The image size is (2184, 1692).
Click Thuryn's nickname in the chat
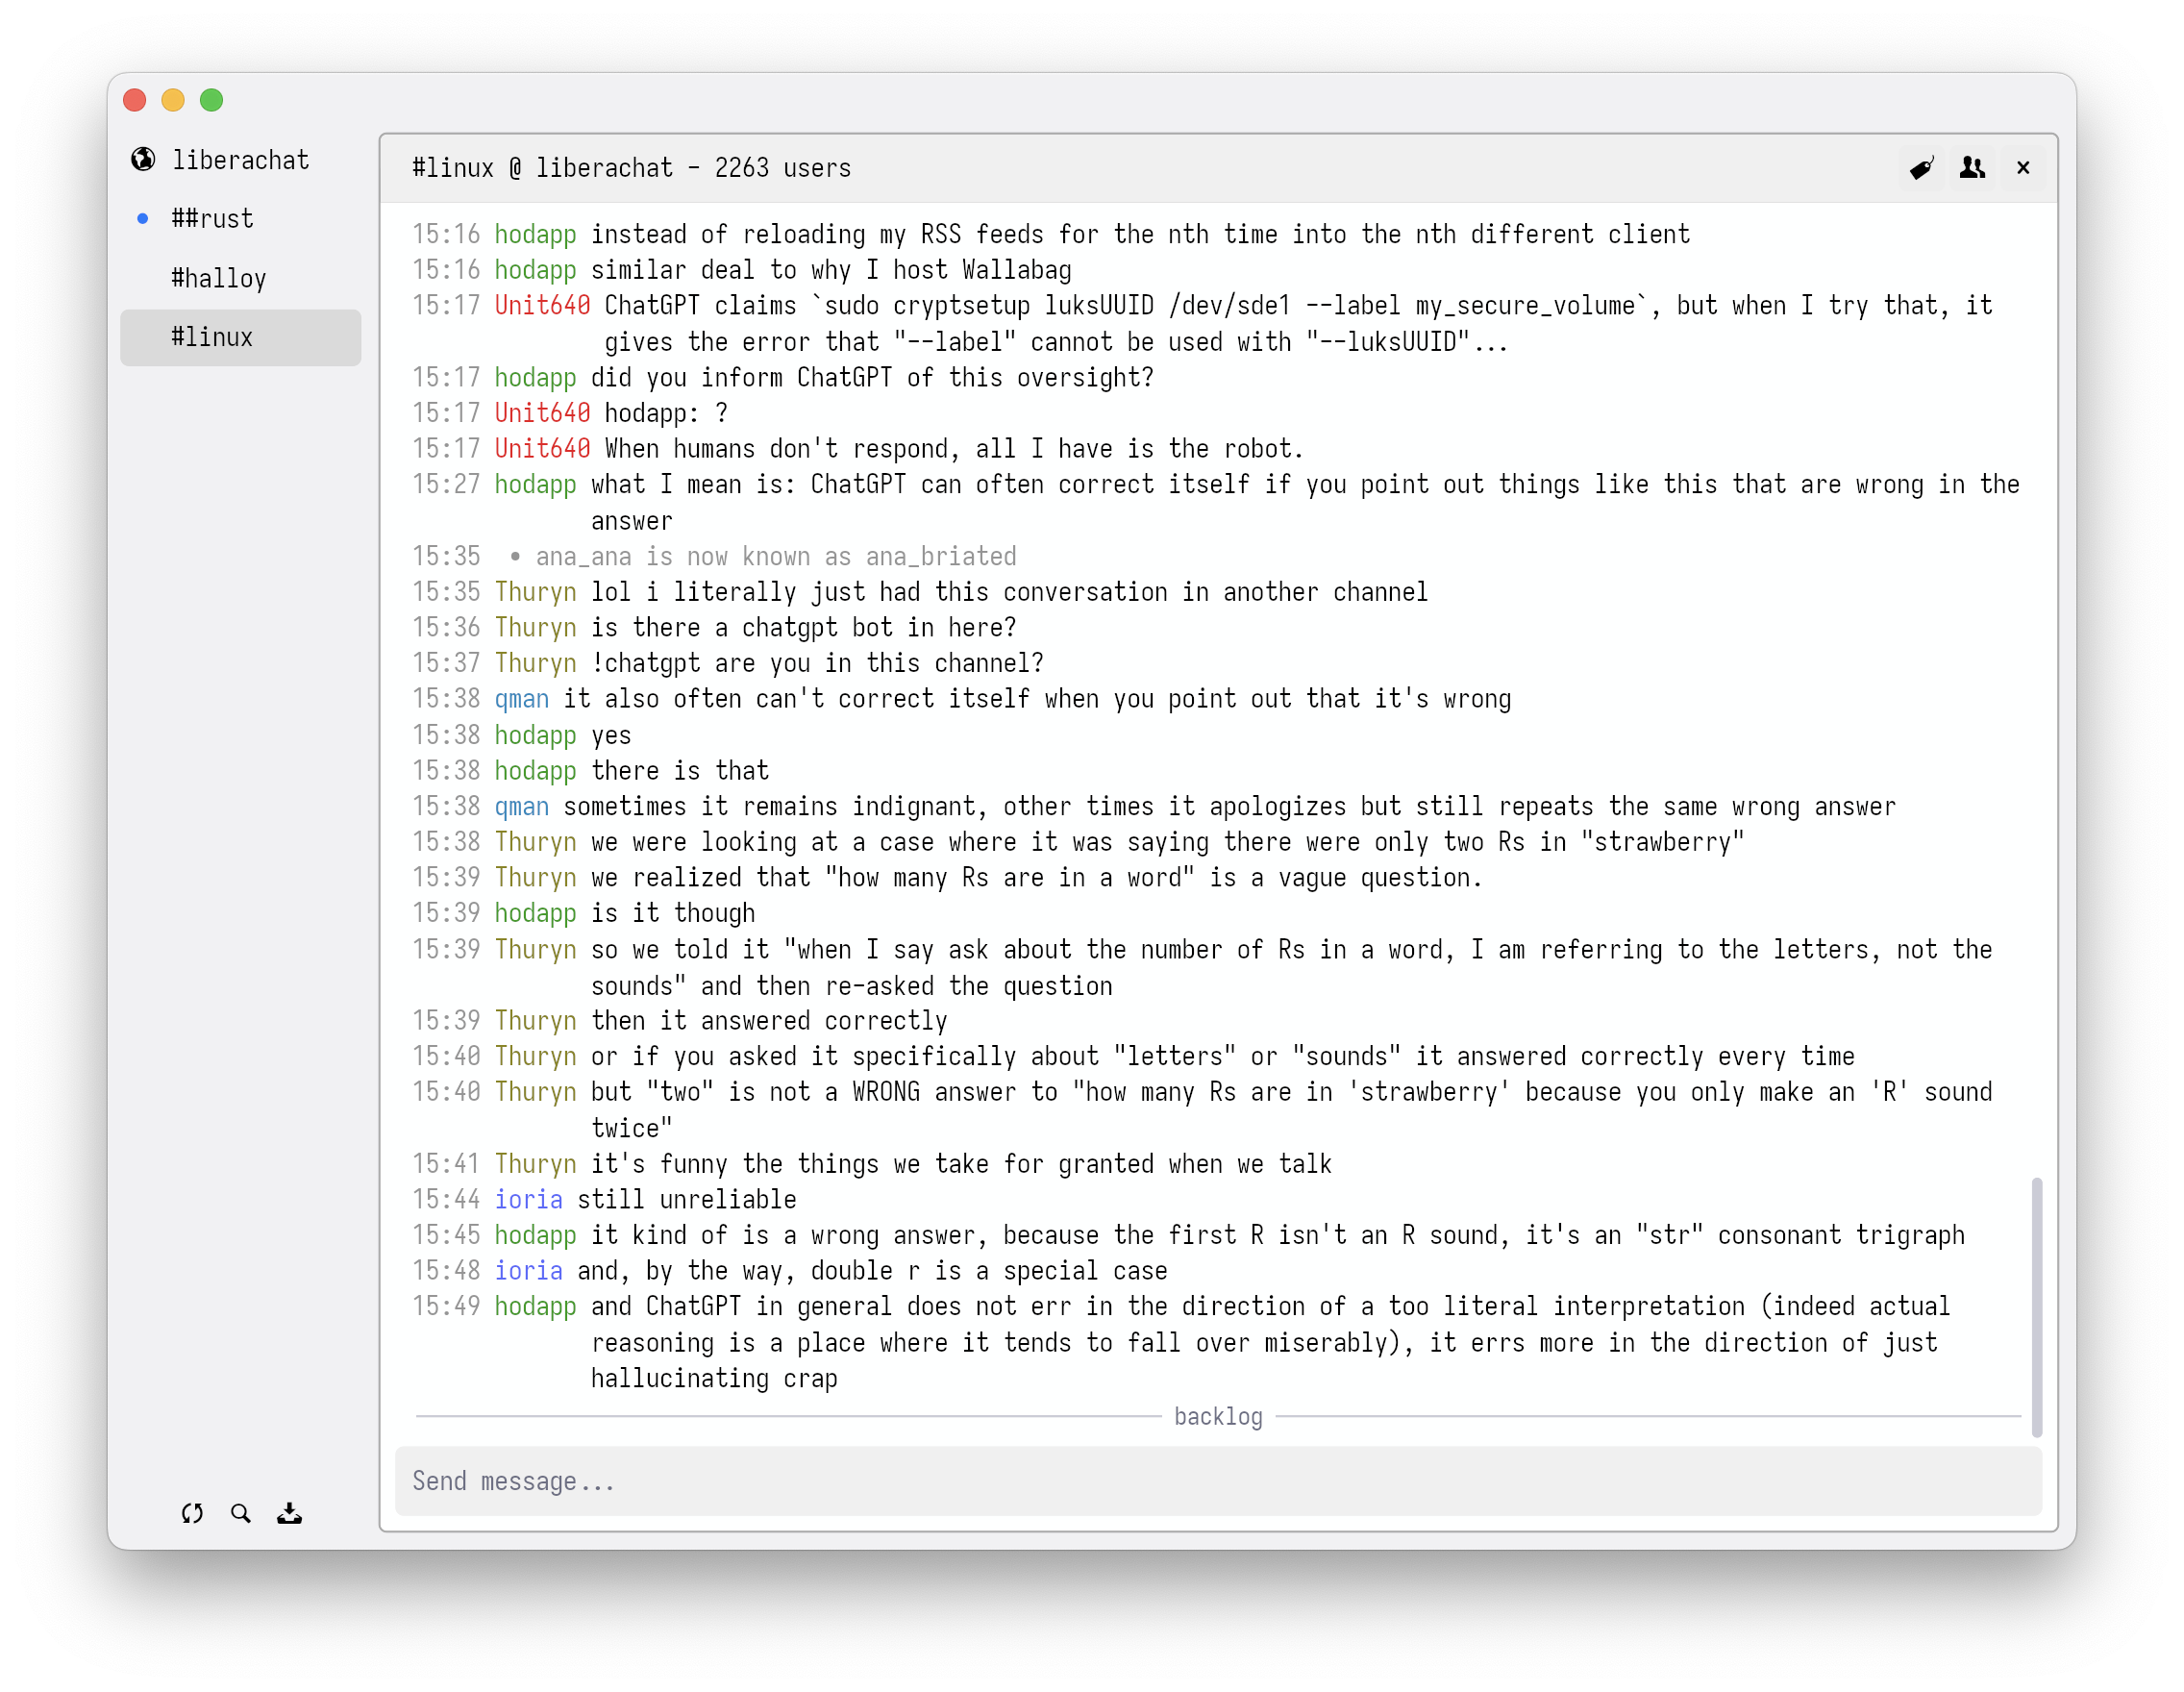(x=536, y=591)
